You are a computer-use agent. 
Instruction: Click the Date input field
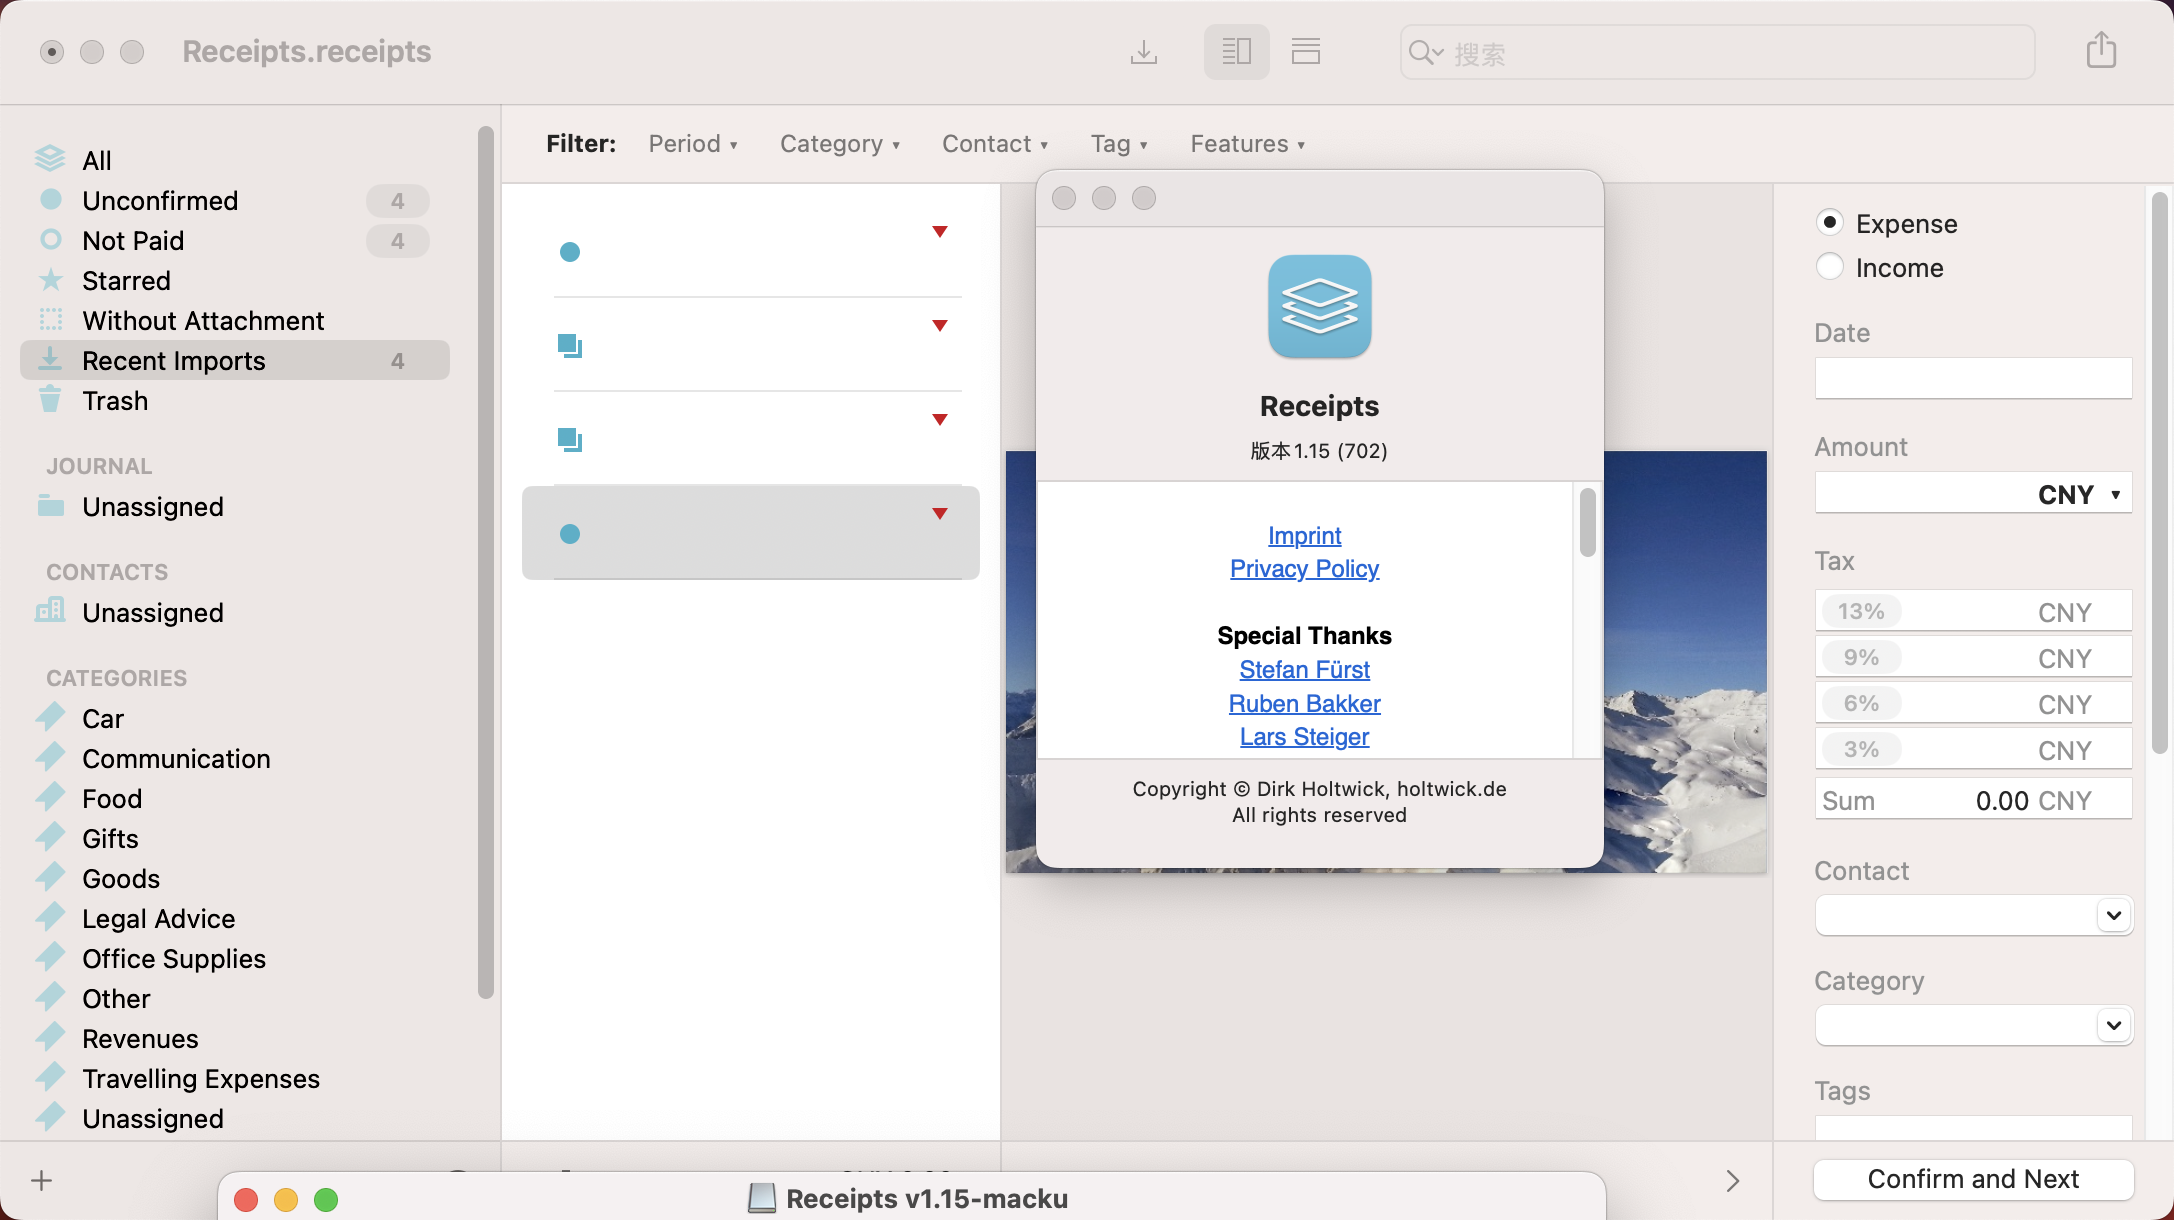[1973, 378]
